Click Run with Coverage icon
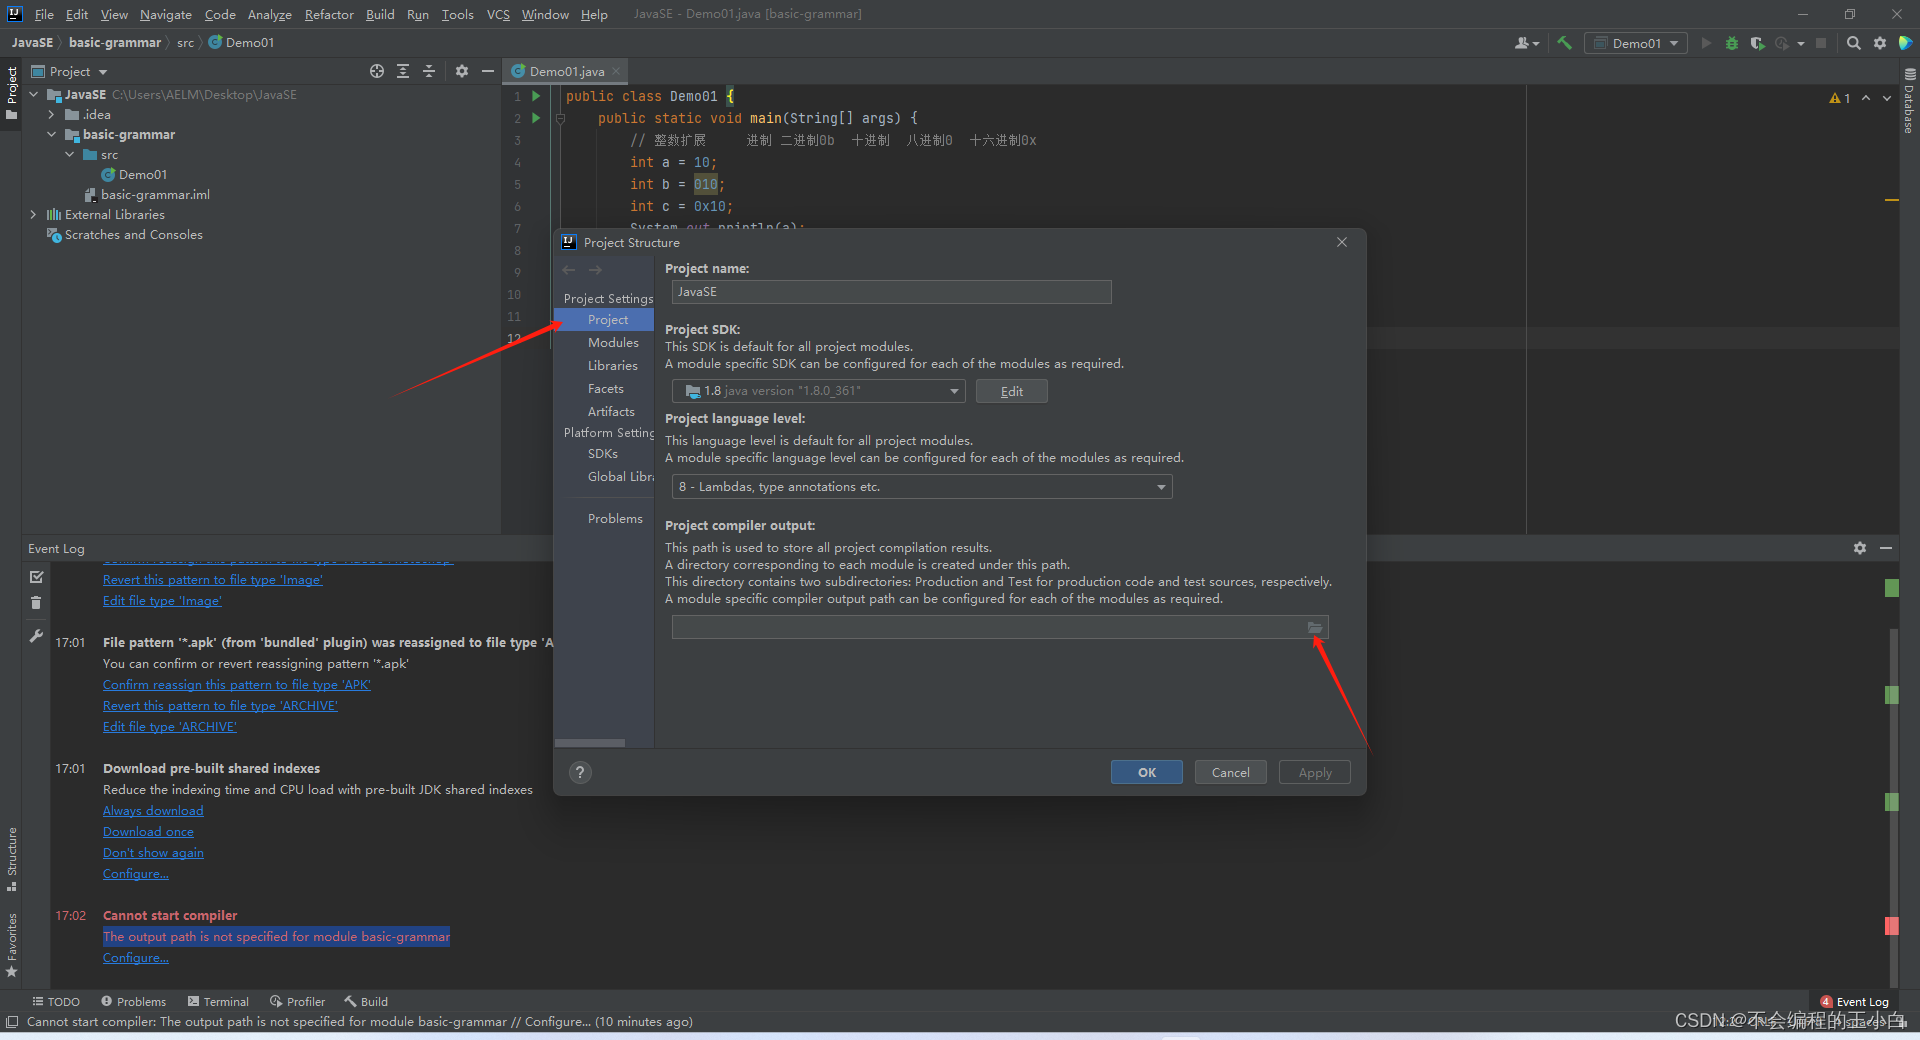 click(x=1757, y=43)
